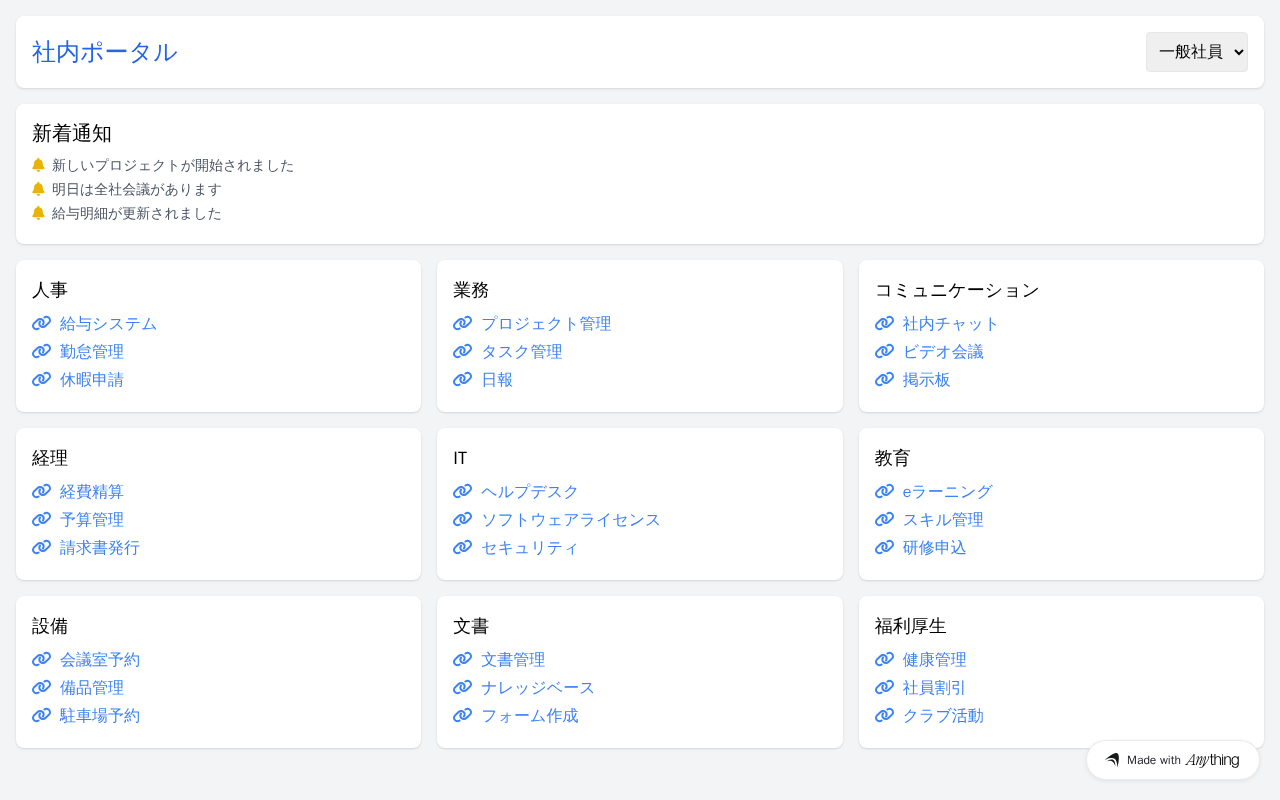Click the link icon beside eラーニング

pyautogui.click(x=884, y=491)
